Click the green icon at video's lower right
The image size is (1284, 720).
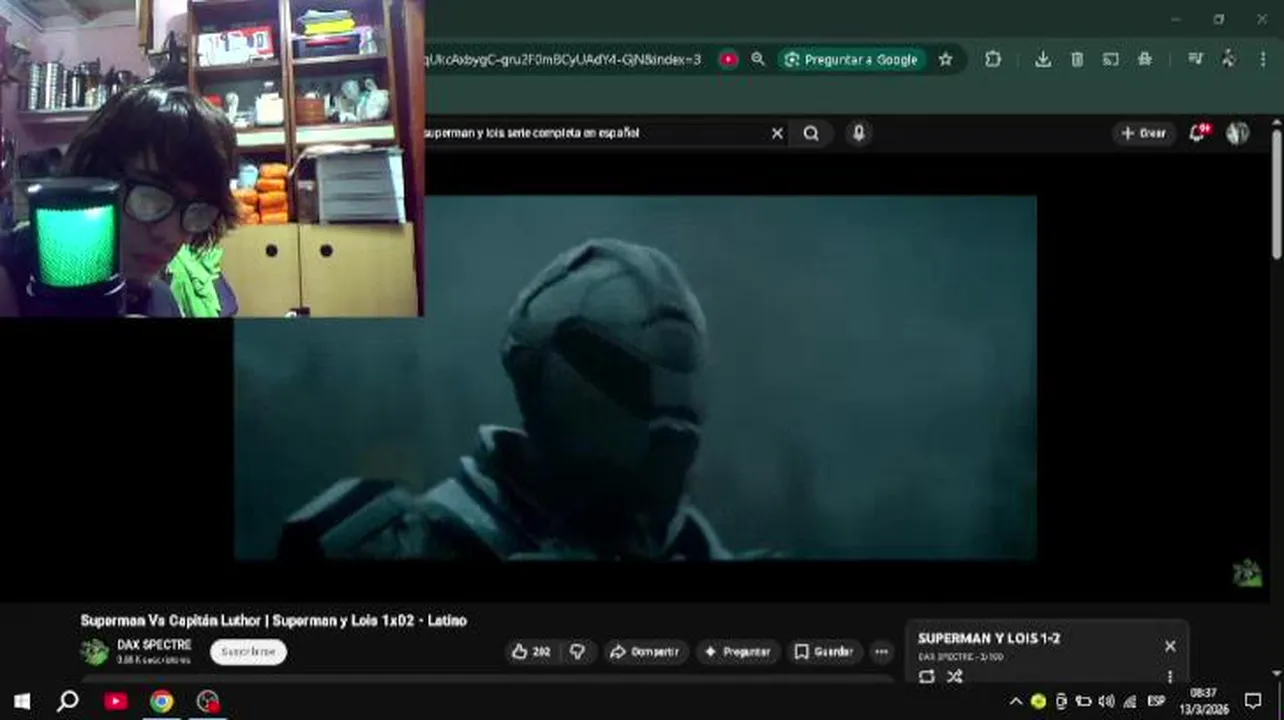(x=1247, y=572)
